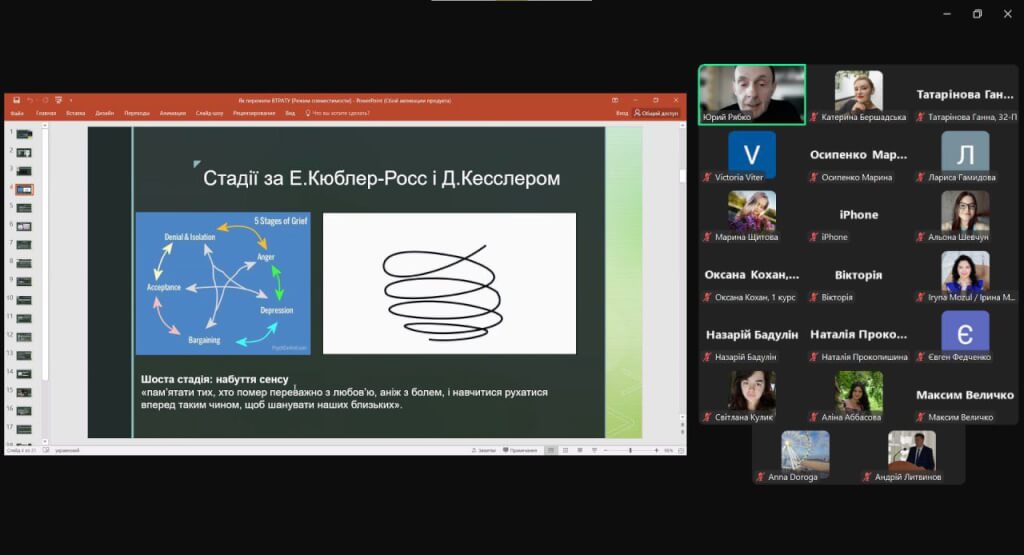This screenshot has width=1024, height=555.
Task: Click the Undo arrow in Quick Access toolbar
Action: (30, 100)
